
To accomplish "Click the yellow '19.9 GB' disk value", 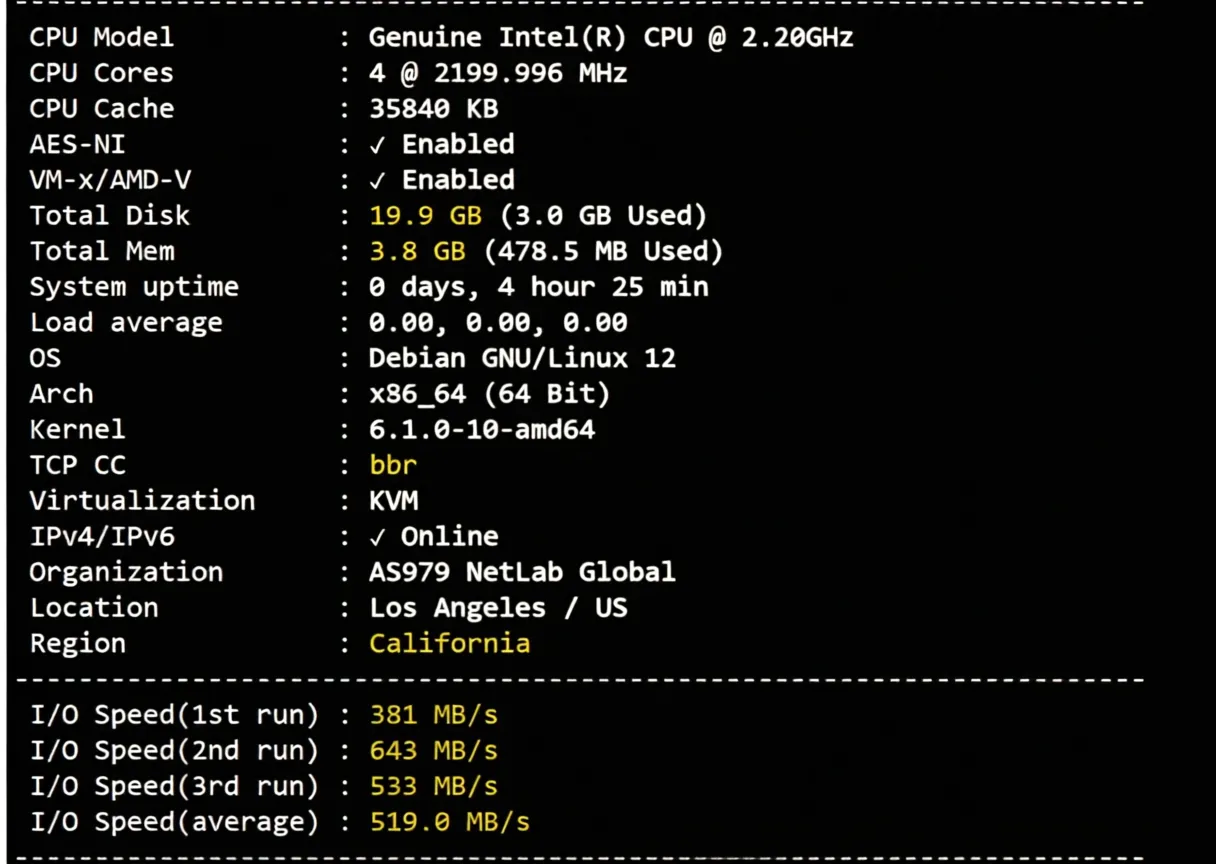I will (x=426, y=216).
